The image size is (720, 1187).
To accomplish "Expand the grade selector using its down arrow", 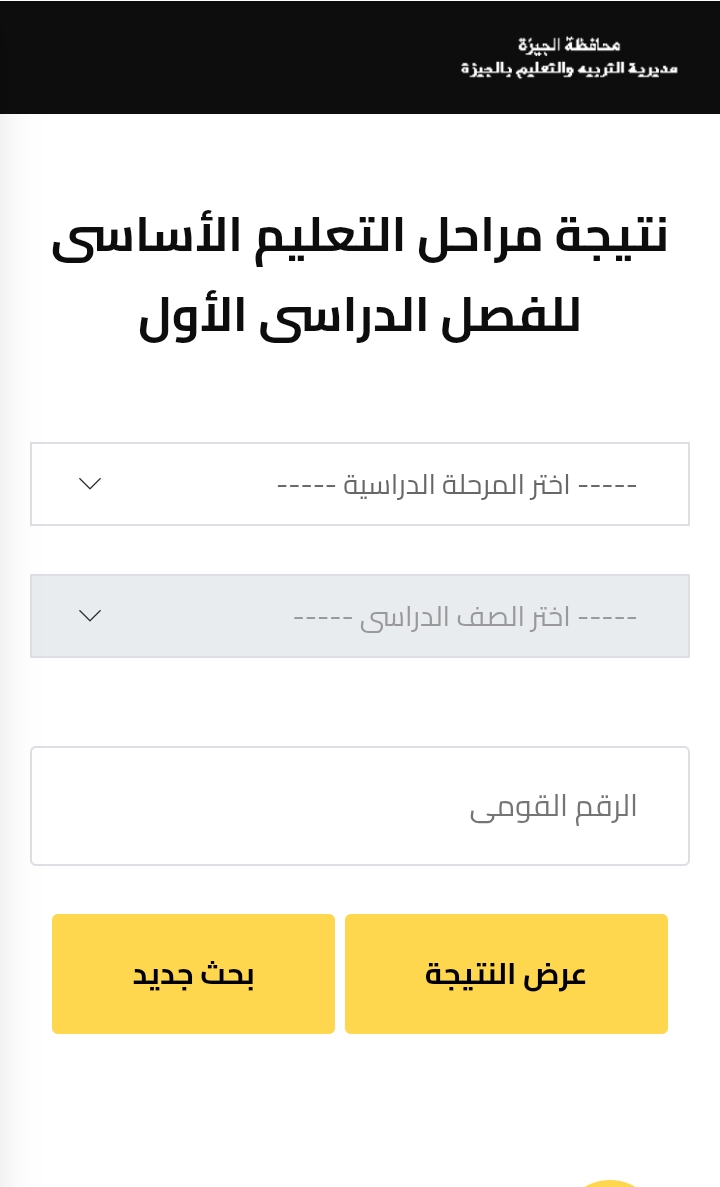I will 90,616.
